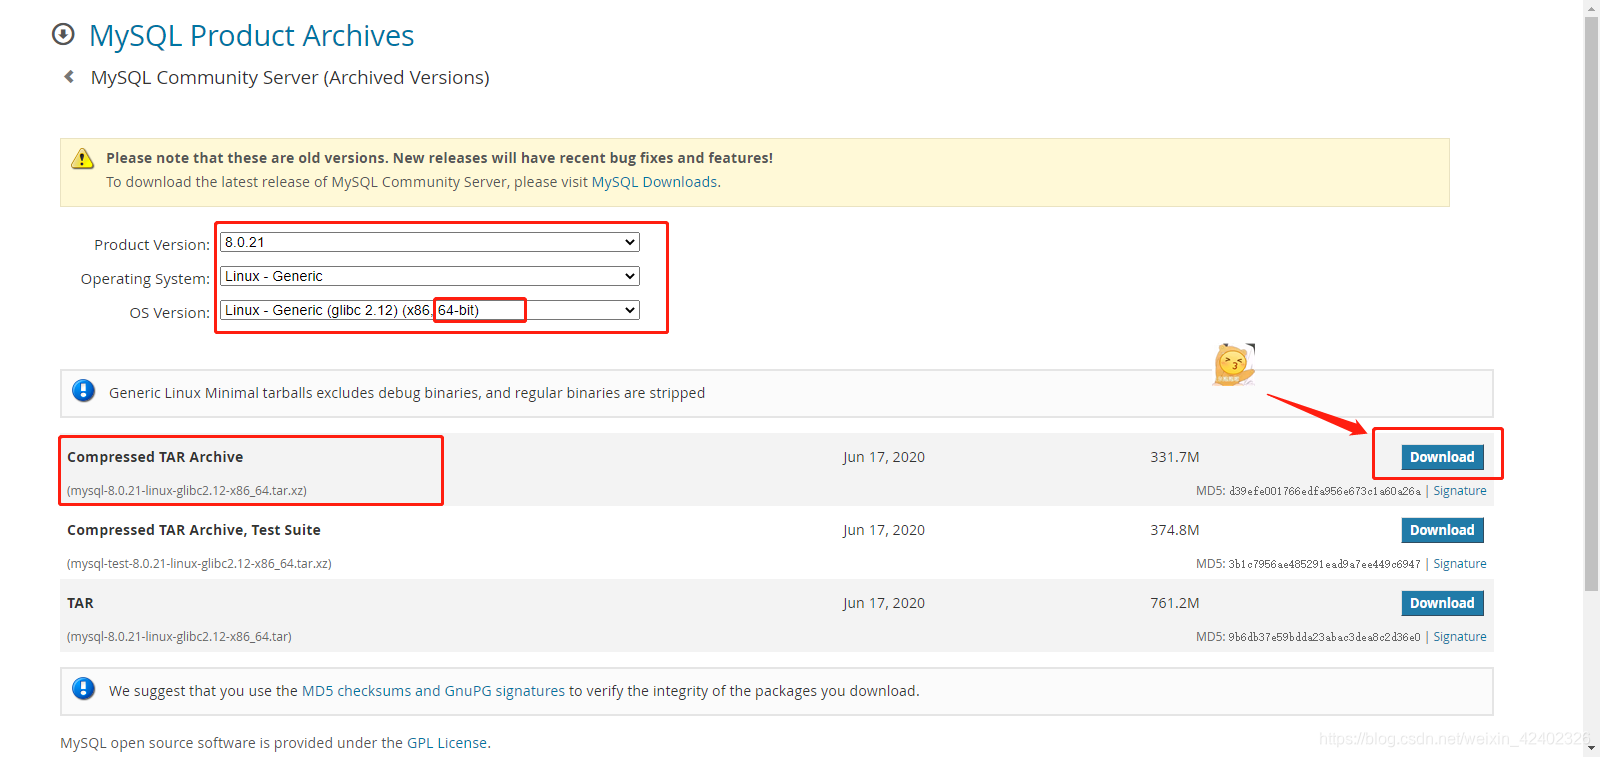Click filename mysql-8.0.21-linux-glibc2.12-x86_64.tar
Screen dimensions: 1600x757
(179, 637)
